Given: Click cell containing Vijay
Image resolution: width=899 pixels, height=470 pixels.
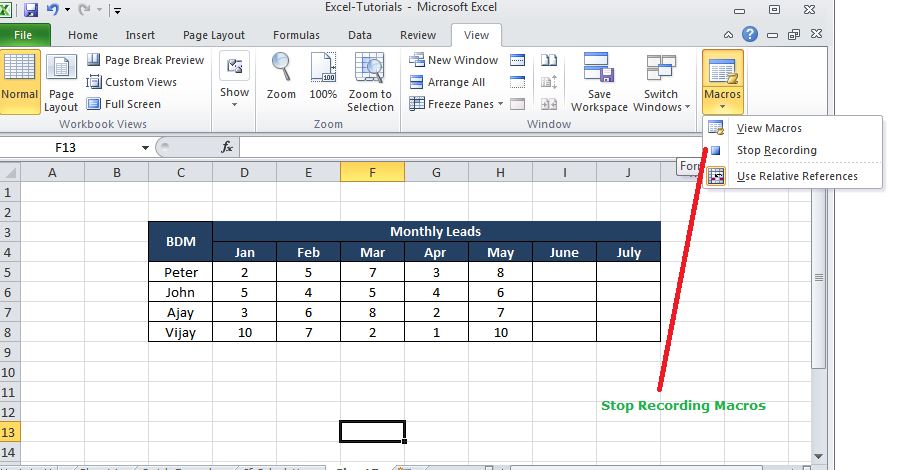Looking at the screenshot, I should pyautogui.click(x=181, y=332).
